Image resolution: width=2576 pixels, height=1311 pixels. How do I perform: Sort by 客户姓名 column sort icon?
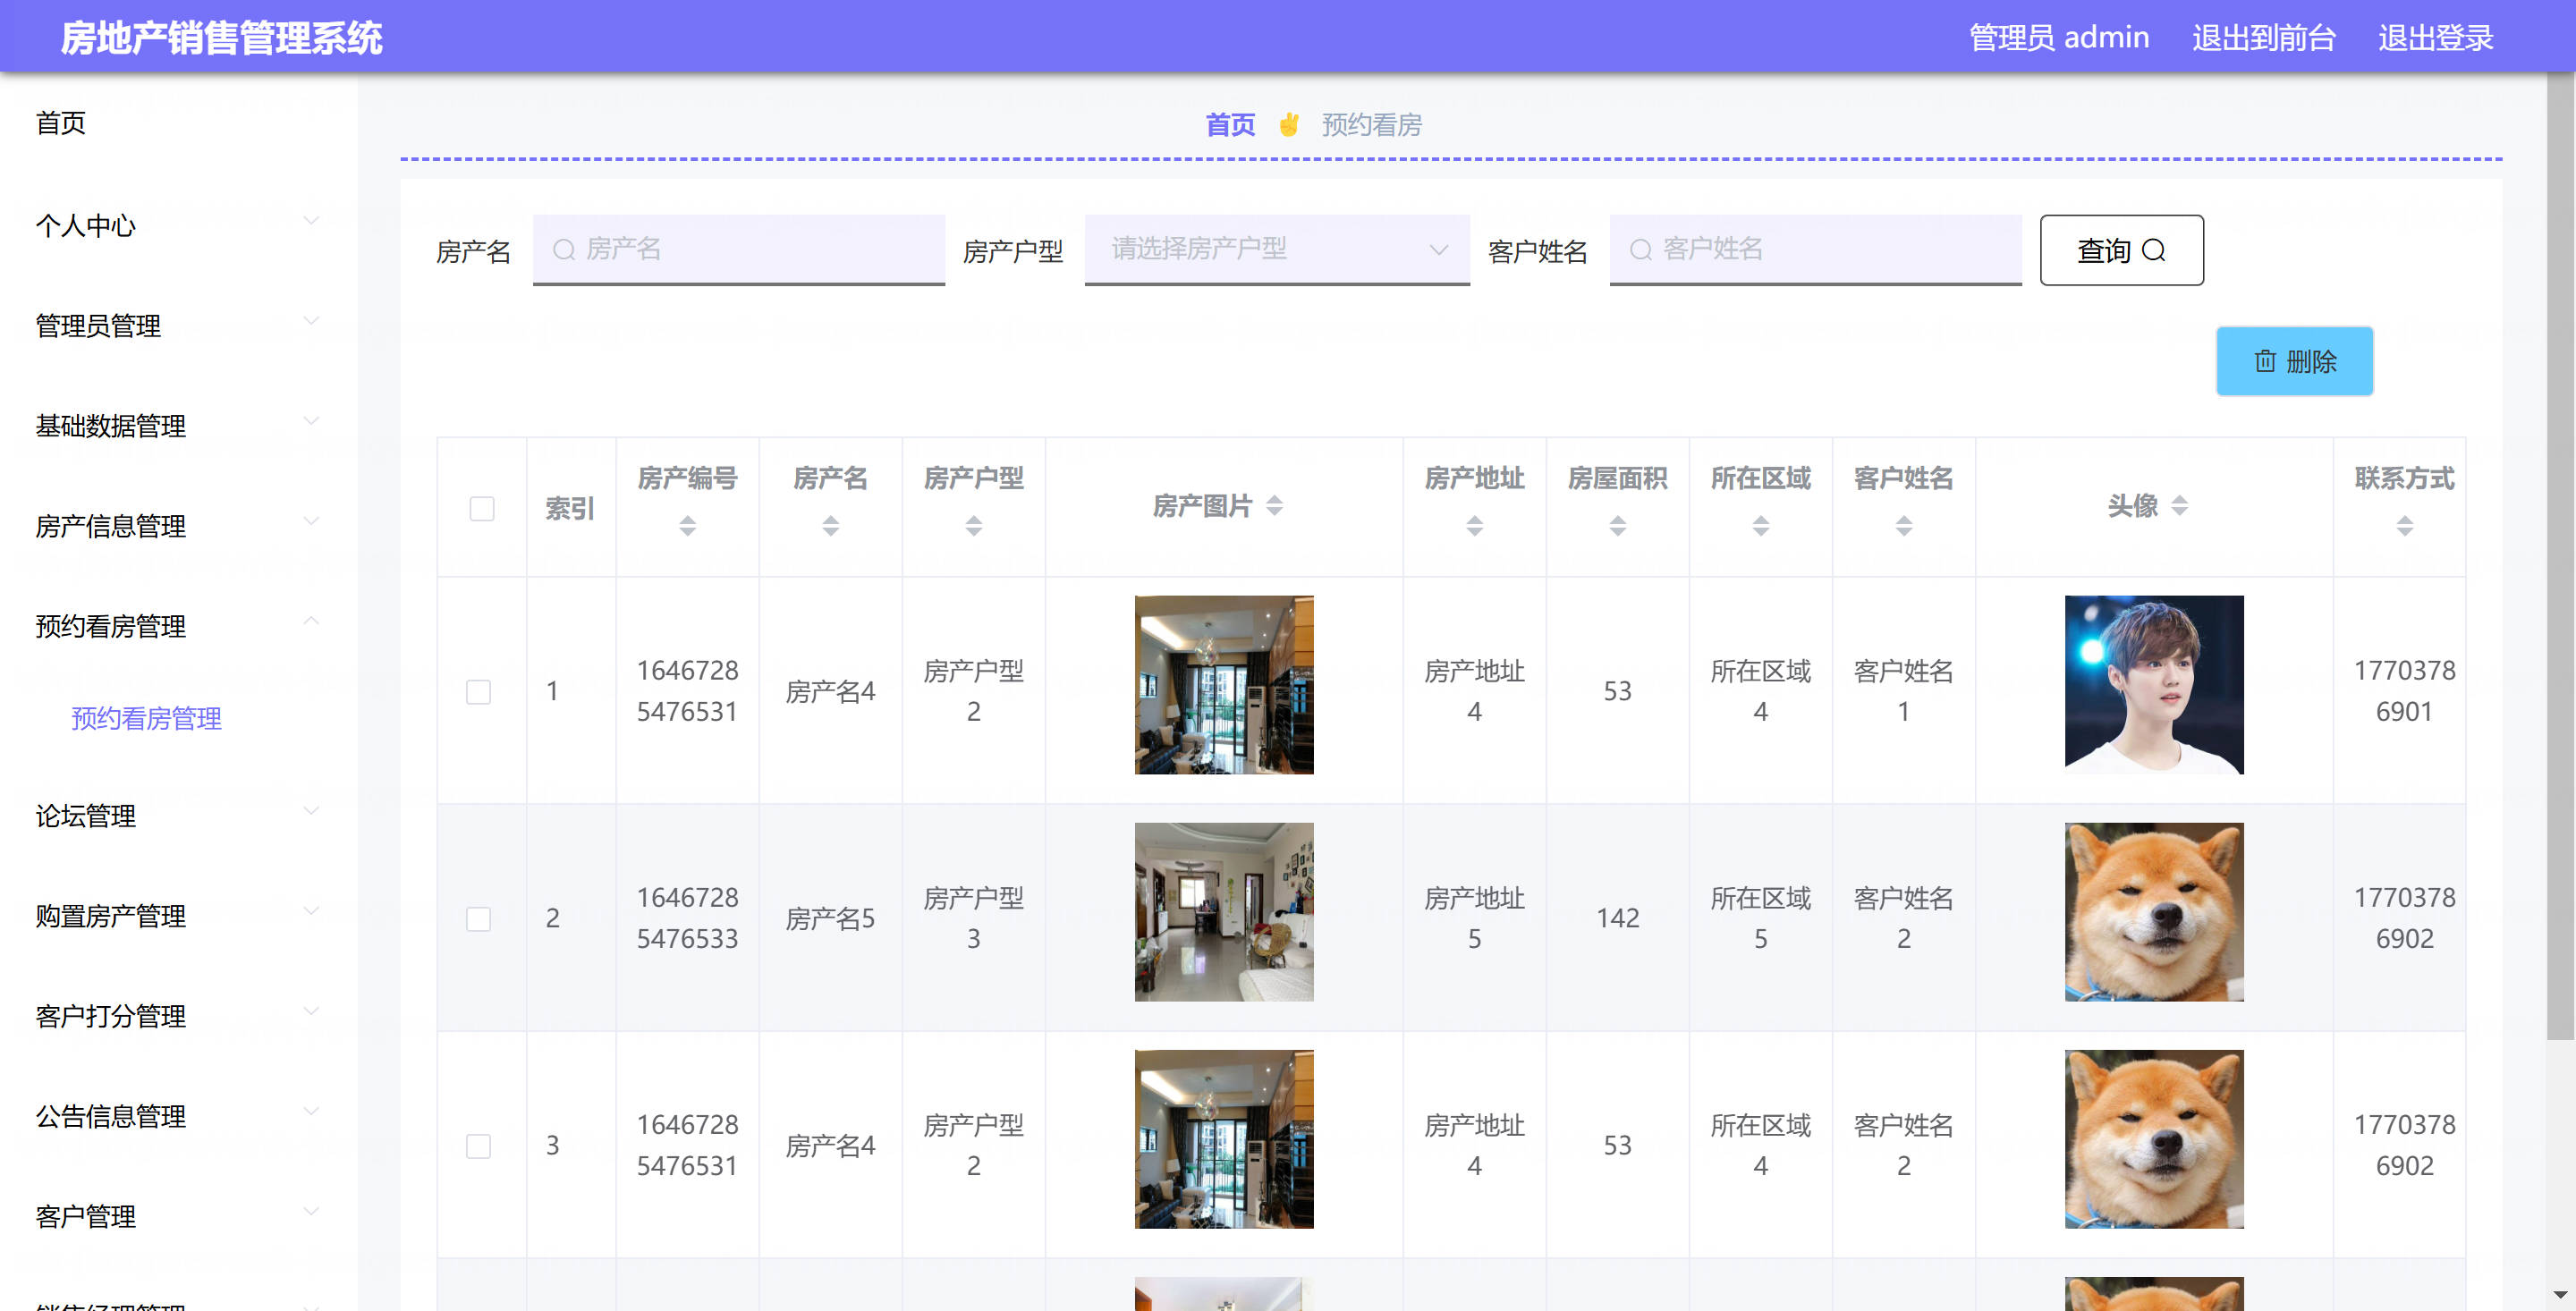tap(1903, 525)
